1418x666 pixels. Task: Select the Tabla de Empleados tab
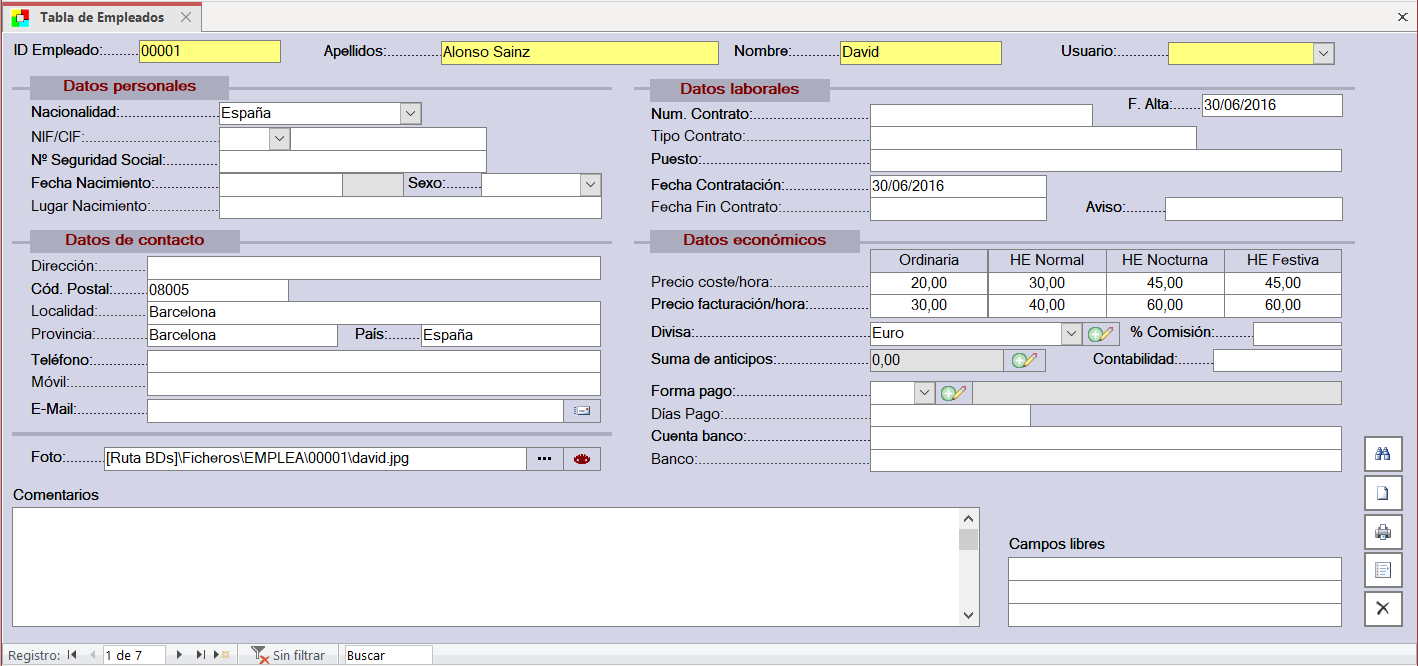pyautogui.click(x=102, y=17)
